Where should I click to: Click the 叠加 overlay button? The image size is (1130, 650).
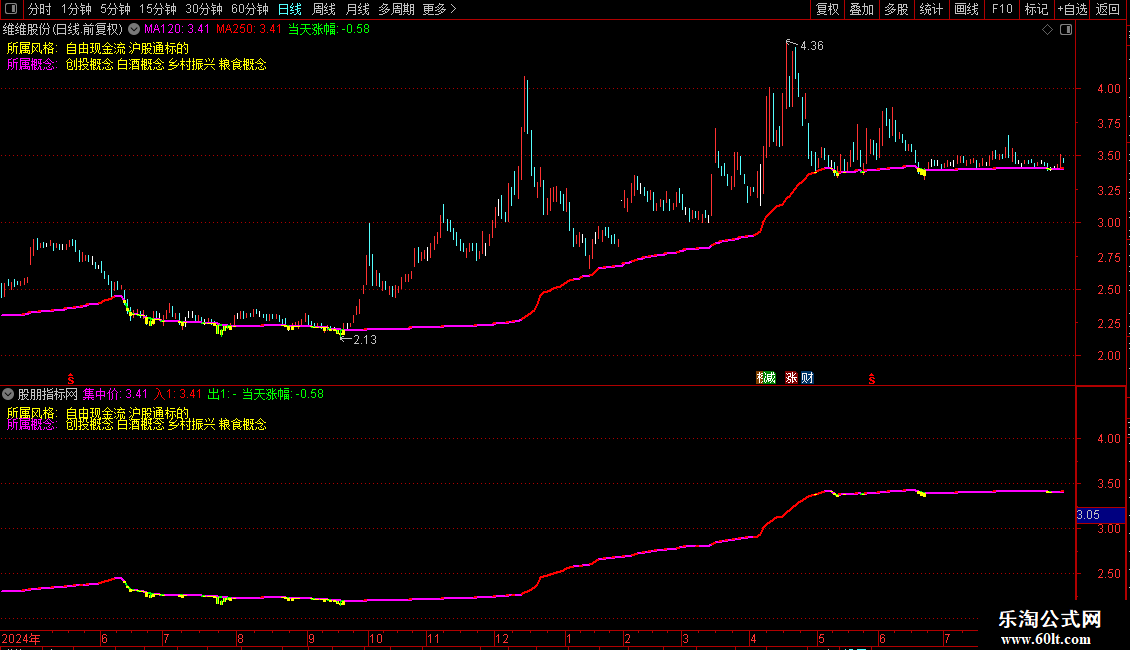(x=861, y=9)
